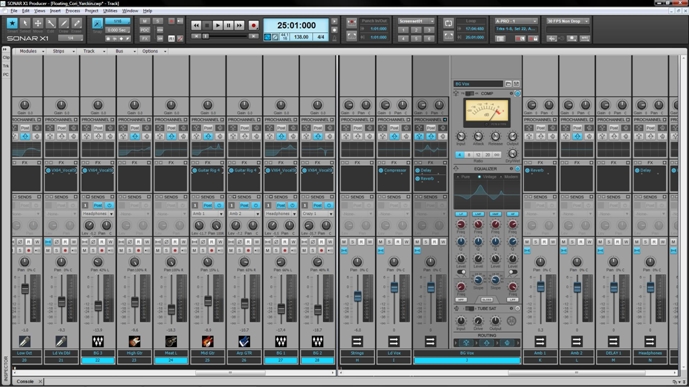Expand the console Track menu
Screen dimensions: 689x387
[x=91, y=51]
